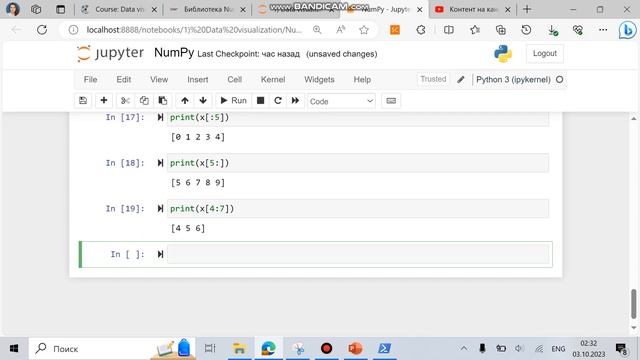Click the Jupyter logo

coord(110,53)
